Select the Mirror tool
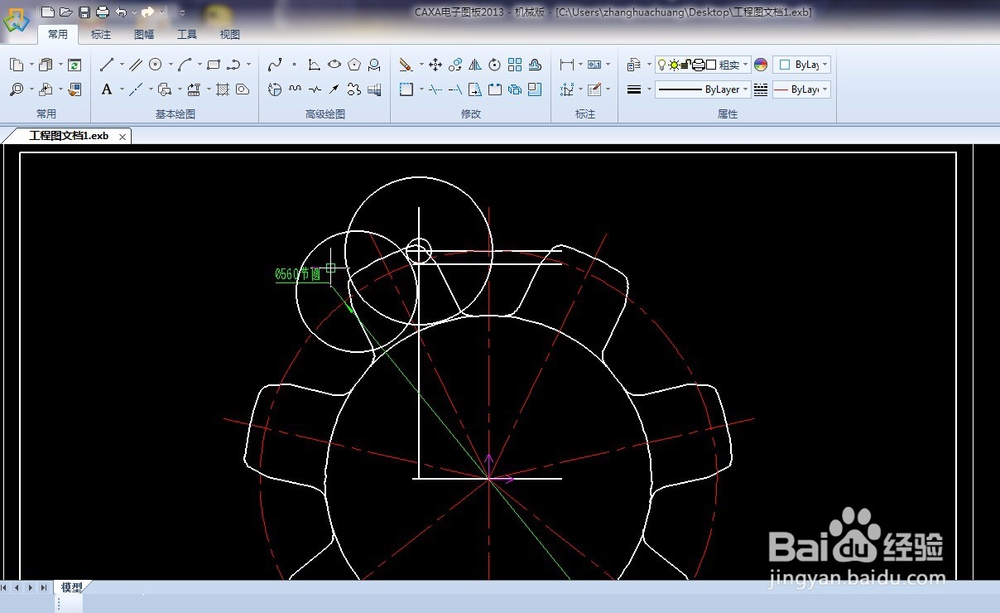1000x613 pixels. 474,64
